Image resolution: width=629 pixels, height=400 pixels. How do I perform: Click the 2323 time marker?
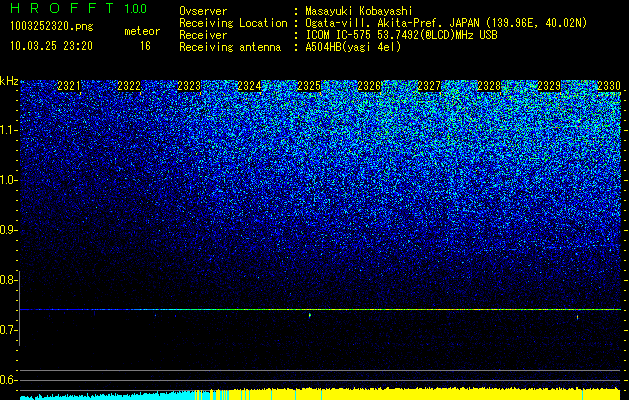click(189, 86)
